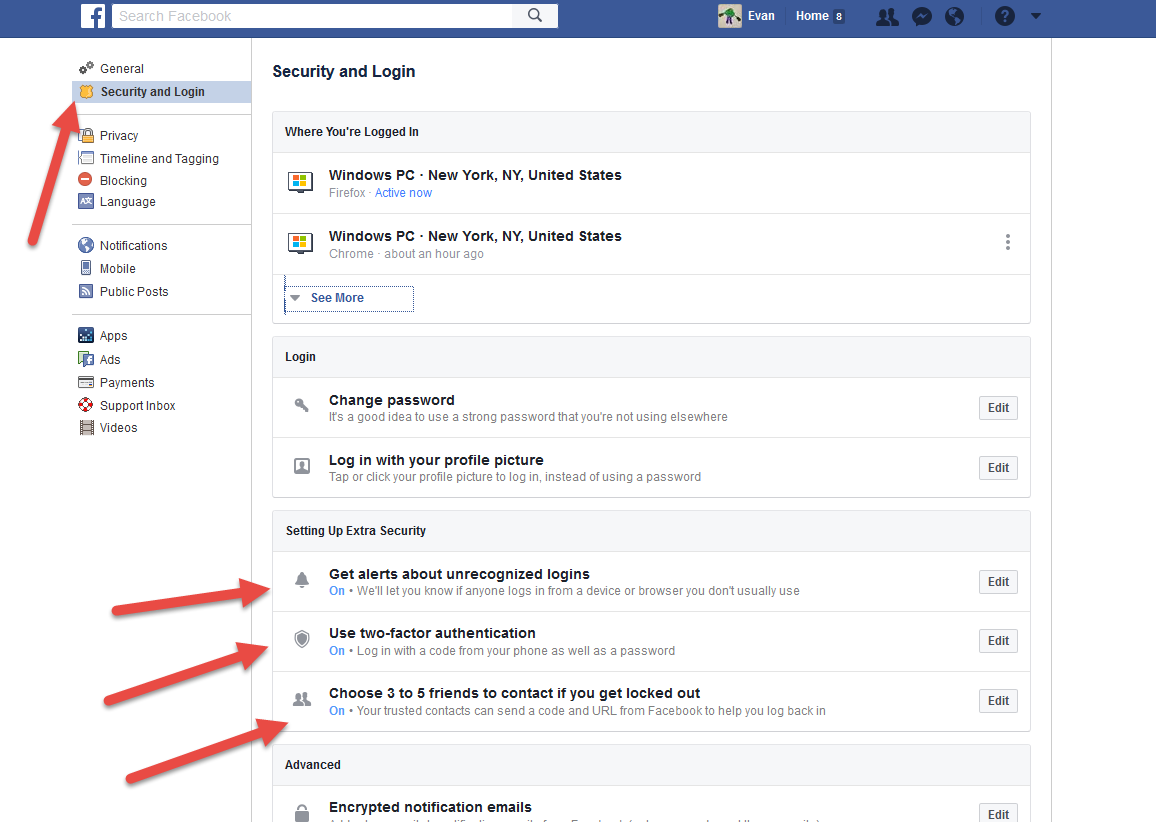Edit alerts about unrecognized logins
The width and height of the screenshot is (1156, 822).
998,582
